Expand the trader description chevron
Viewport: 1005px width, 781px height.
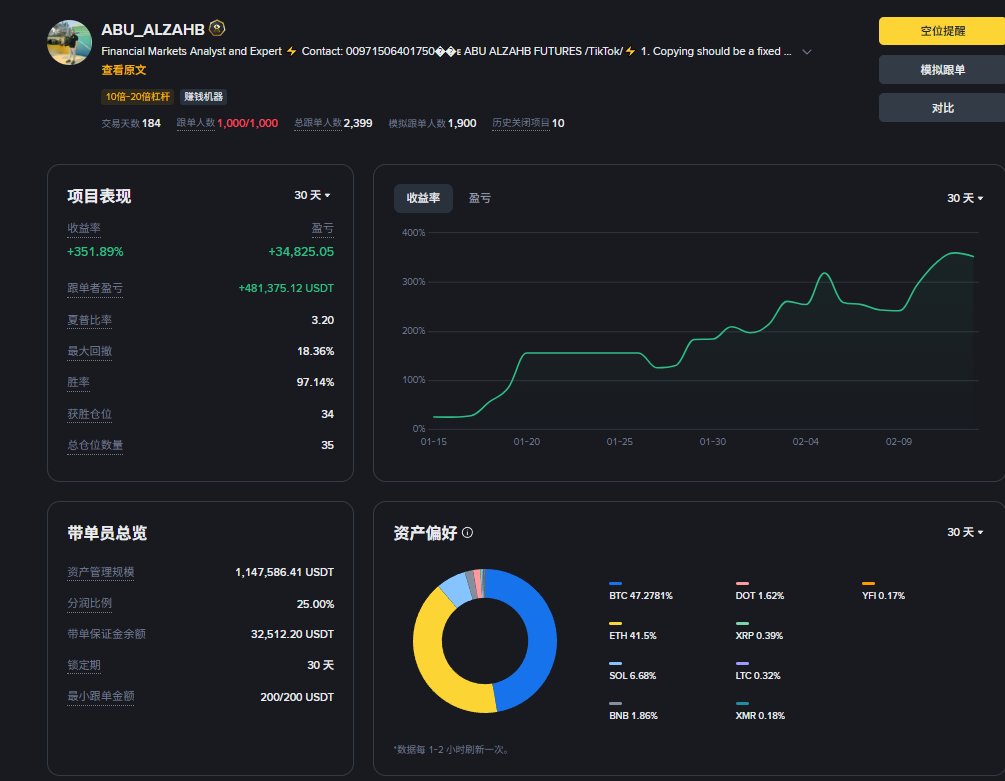pos(807,51)
